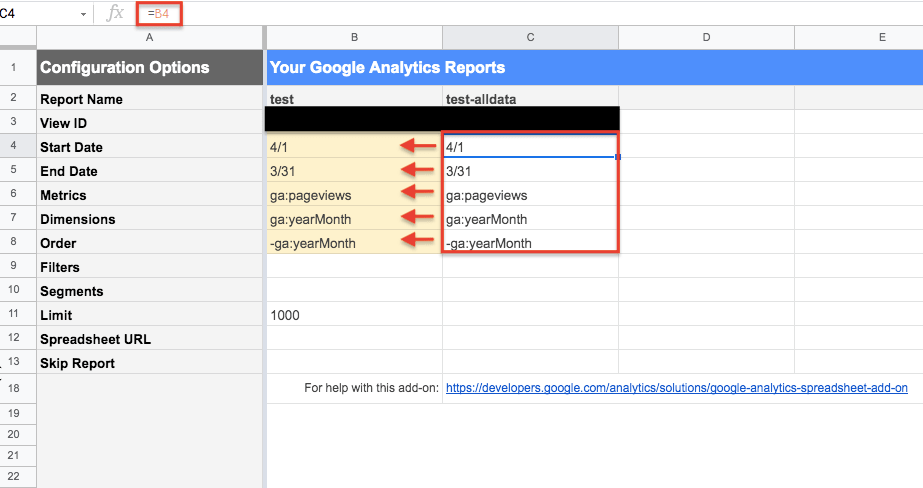This screenshot has height=488, width=923.
Task: Click column C ga:pageviews cell
Action: tap(530, 194)
